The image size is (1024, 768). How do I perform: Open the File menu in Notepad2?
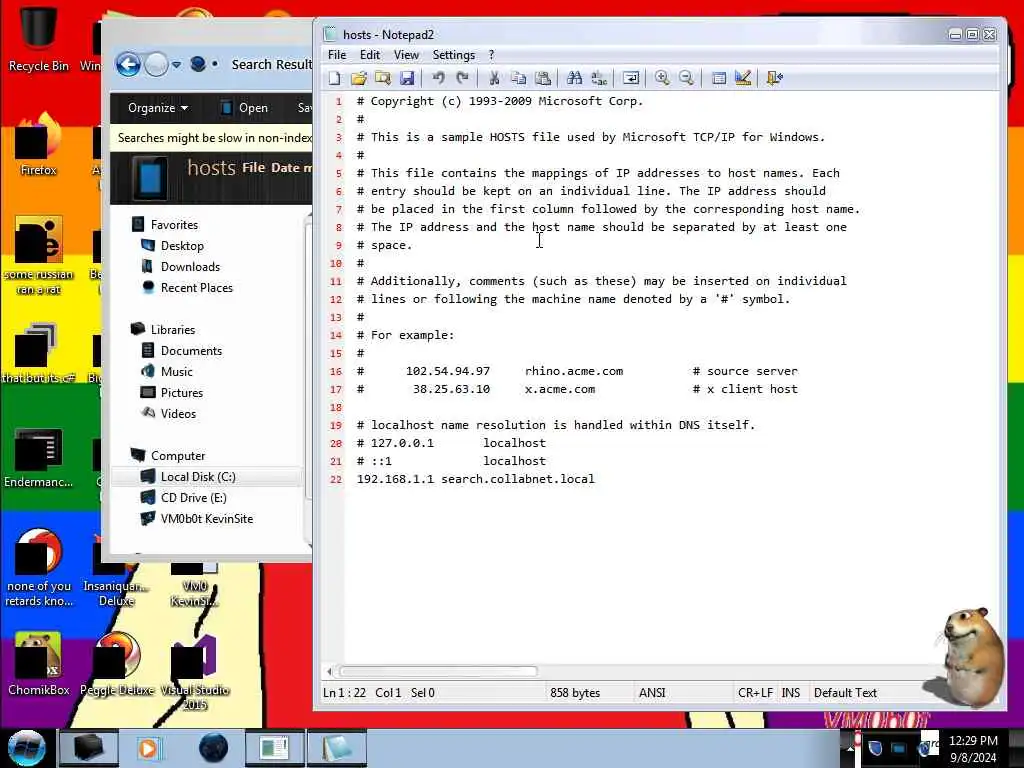[337, 55]
